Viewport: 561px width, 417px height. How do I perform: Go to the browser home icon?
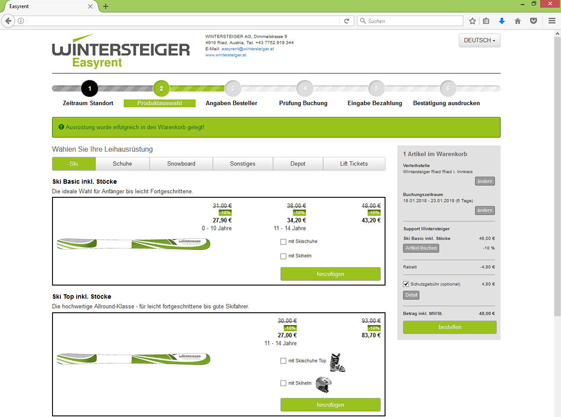[517, 21]
